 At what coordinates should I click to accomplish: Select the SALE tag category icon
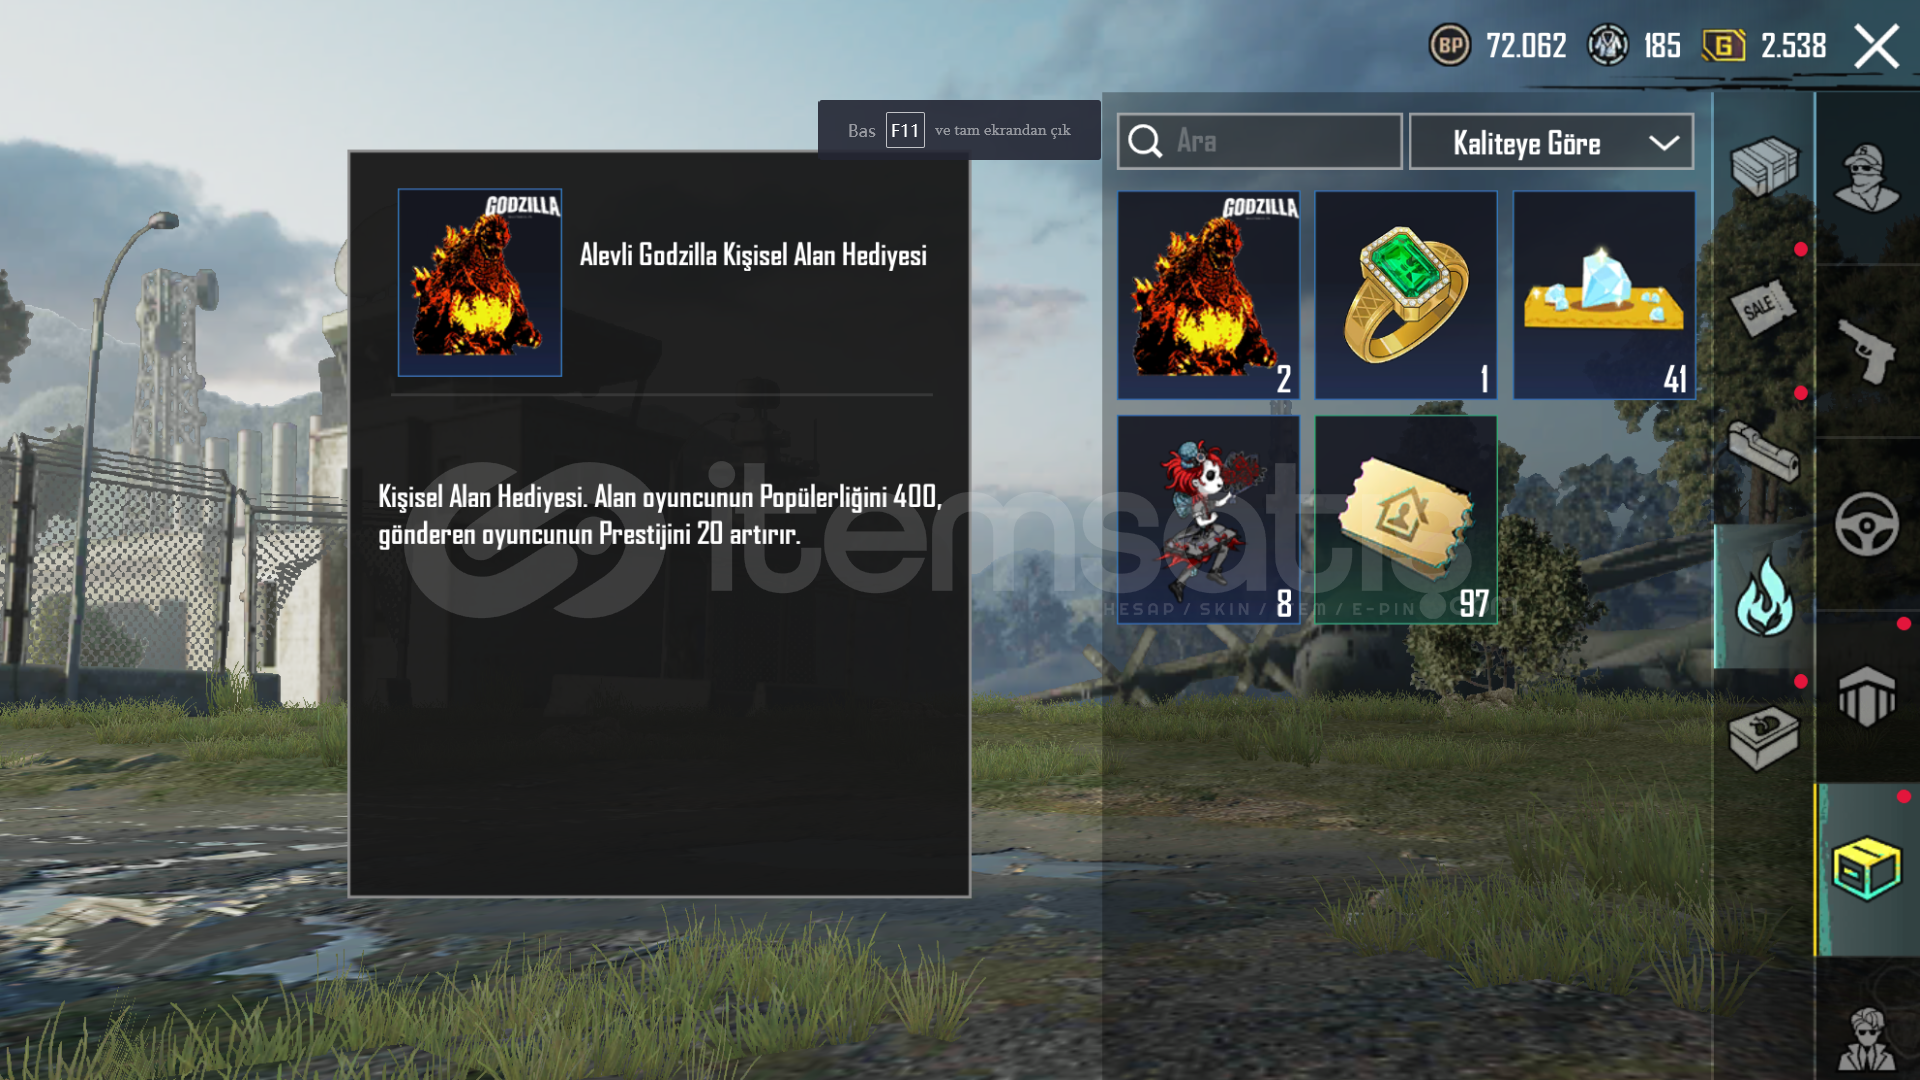coord(1764,309)
